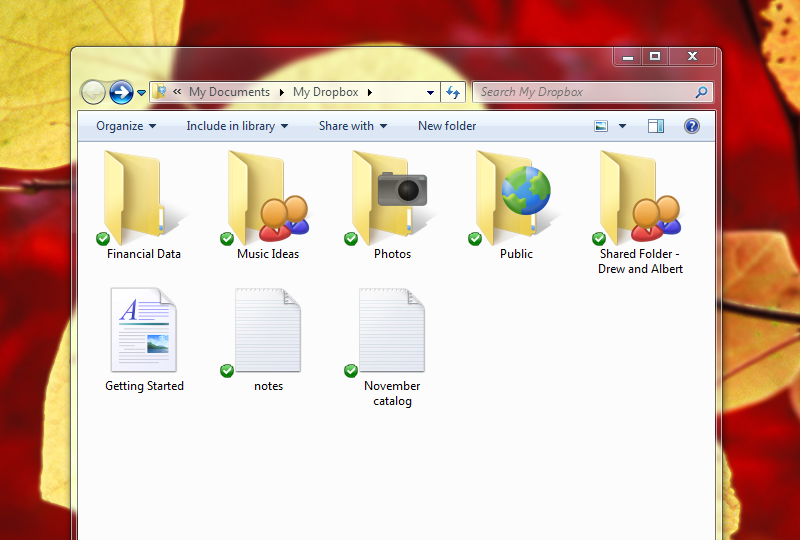Click the folder icon in address bar
The width and height of the screenshot is (800, 540).
coord(160,92)
